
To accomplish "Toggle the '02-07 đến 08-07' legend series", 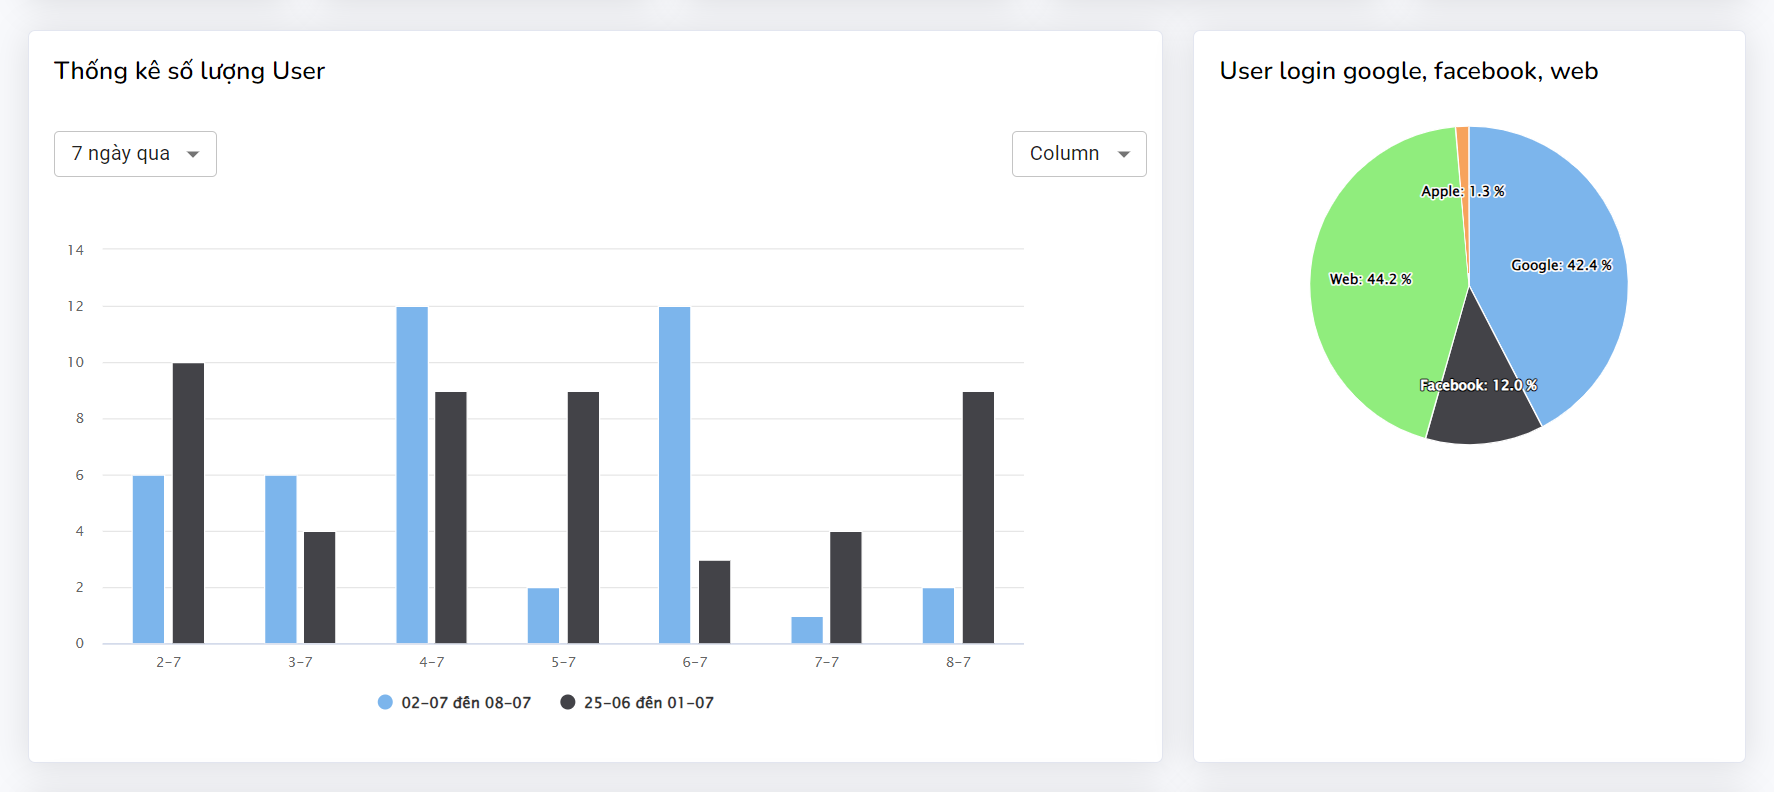I will tap(466, 703).
